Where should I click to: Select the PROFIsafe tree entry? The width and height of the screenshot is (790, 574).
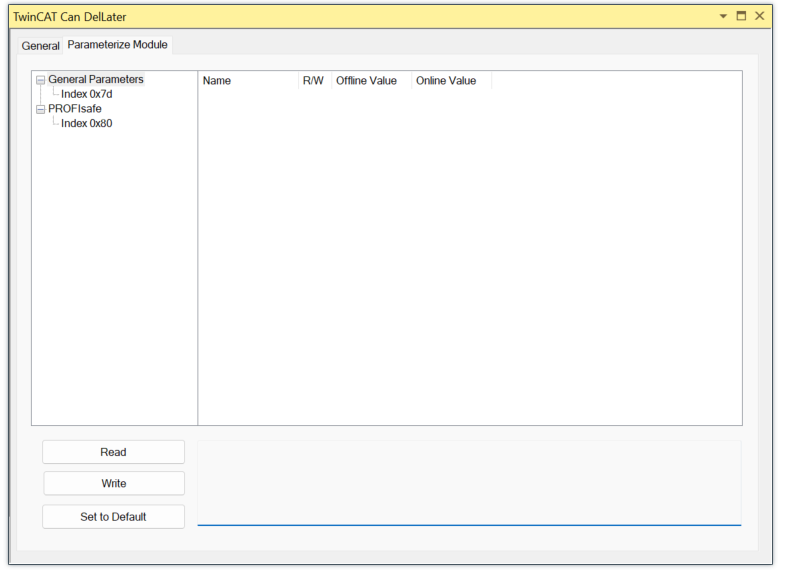coord(75,109)
